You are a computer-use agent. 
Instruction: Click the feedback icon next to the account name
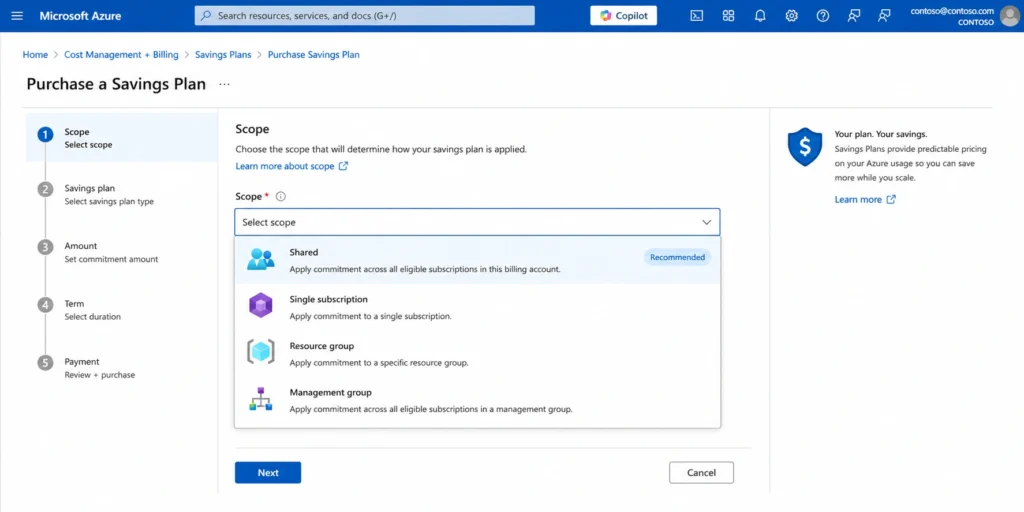(884, 16)
